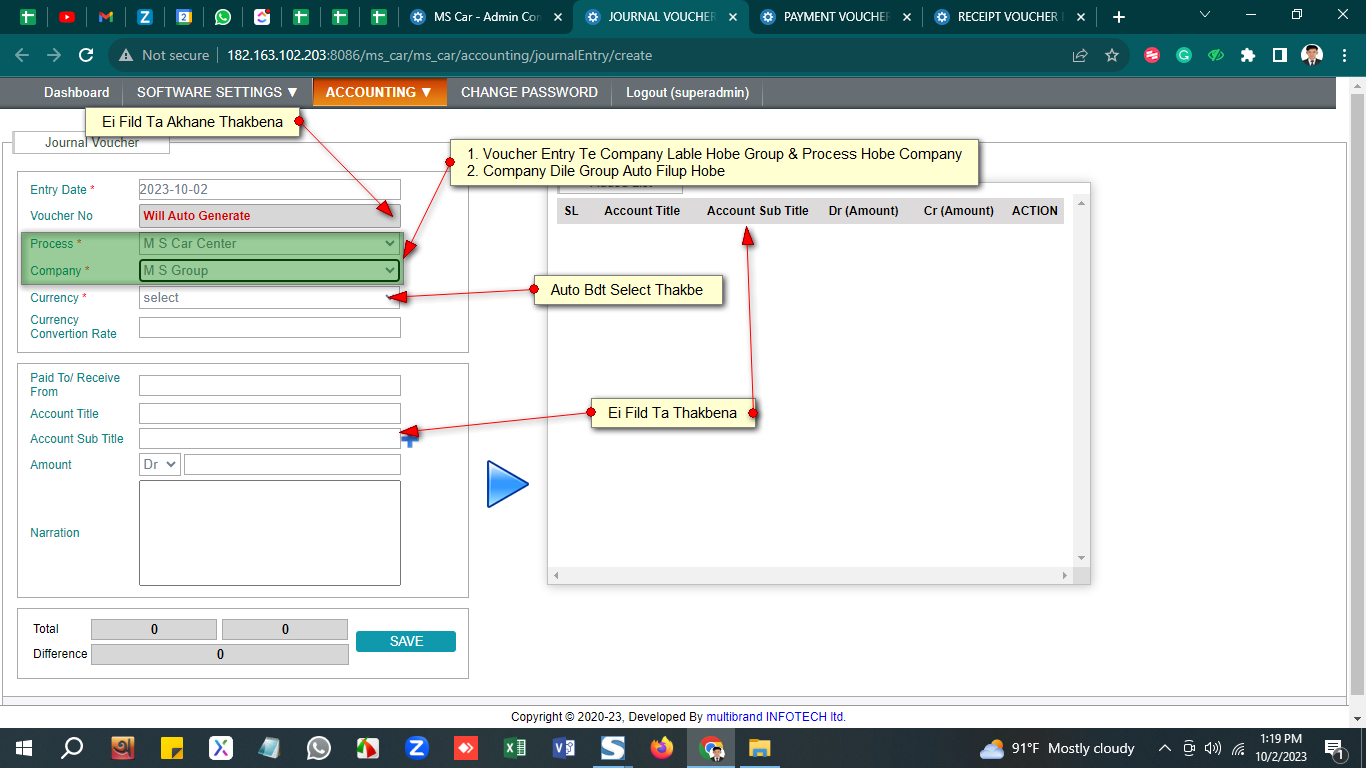The image size is (1366, 768).
Task: Click Logout (superadmin)
Action: 687,92
